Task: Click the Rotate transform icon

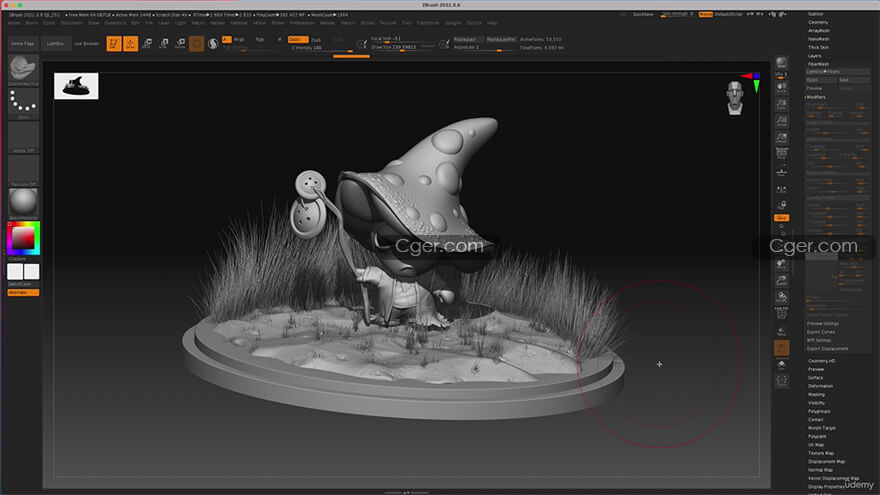Action: pos(180,44)
